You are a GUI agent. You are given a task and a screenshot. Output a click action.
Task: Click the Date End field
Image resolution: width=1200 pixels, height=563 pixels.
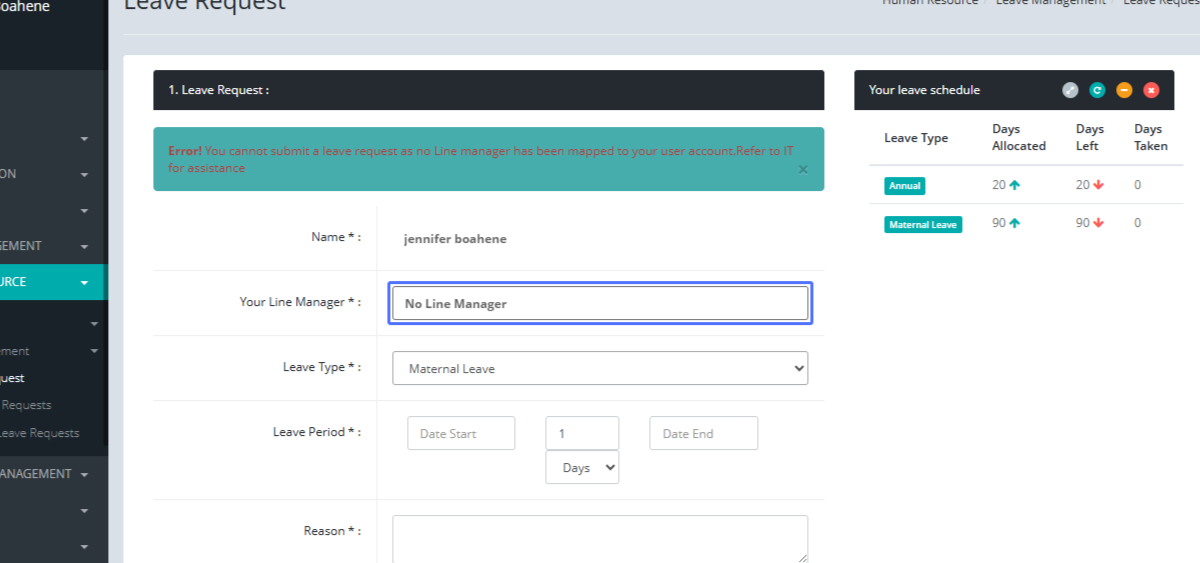[703, 434]
